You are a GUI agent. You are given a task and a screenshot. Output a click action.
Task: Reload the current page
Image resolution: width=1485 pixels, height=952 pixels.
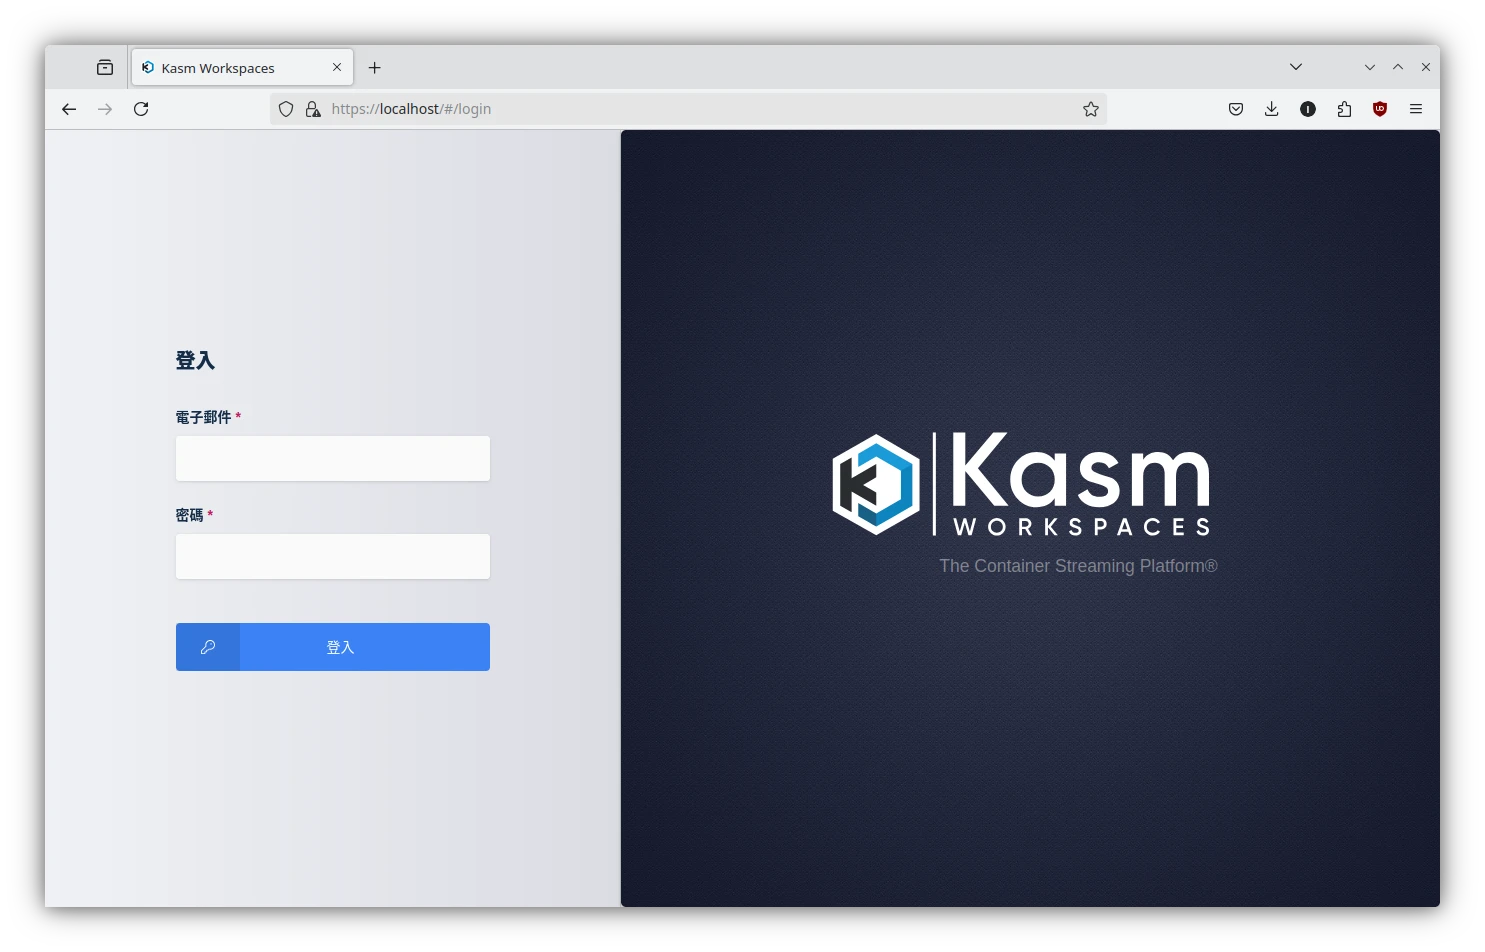tap(141, 109)
